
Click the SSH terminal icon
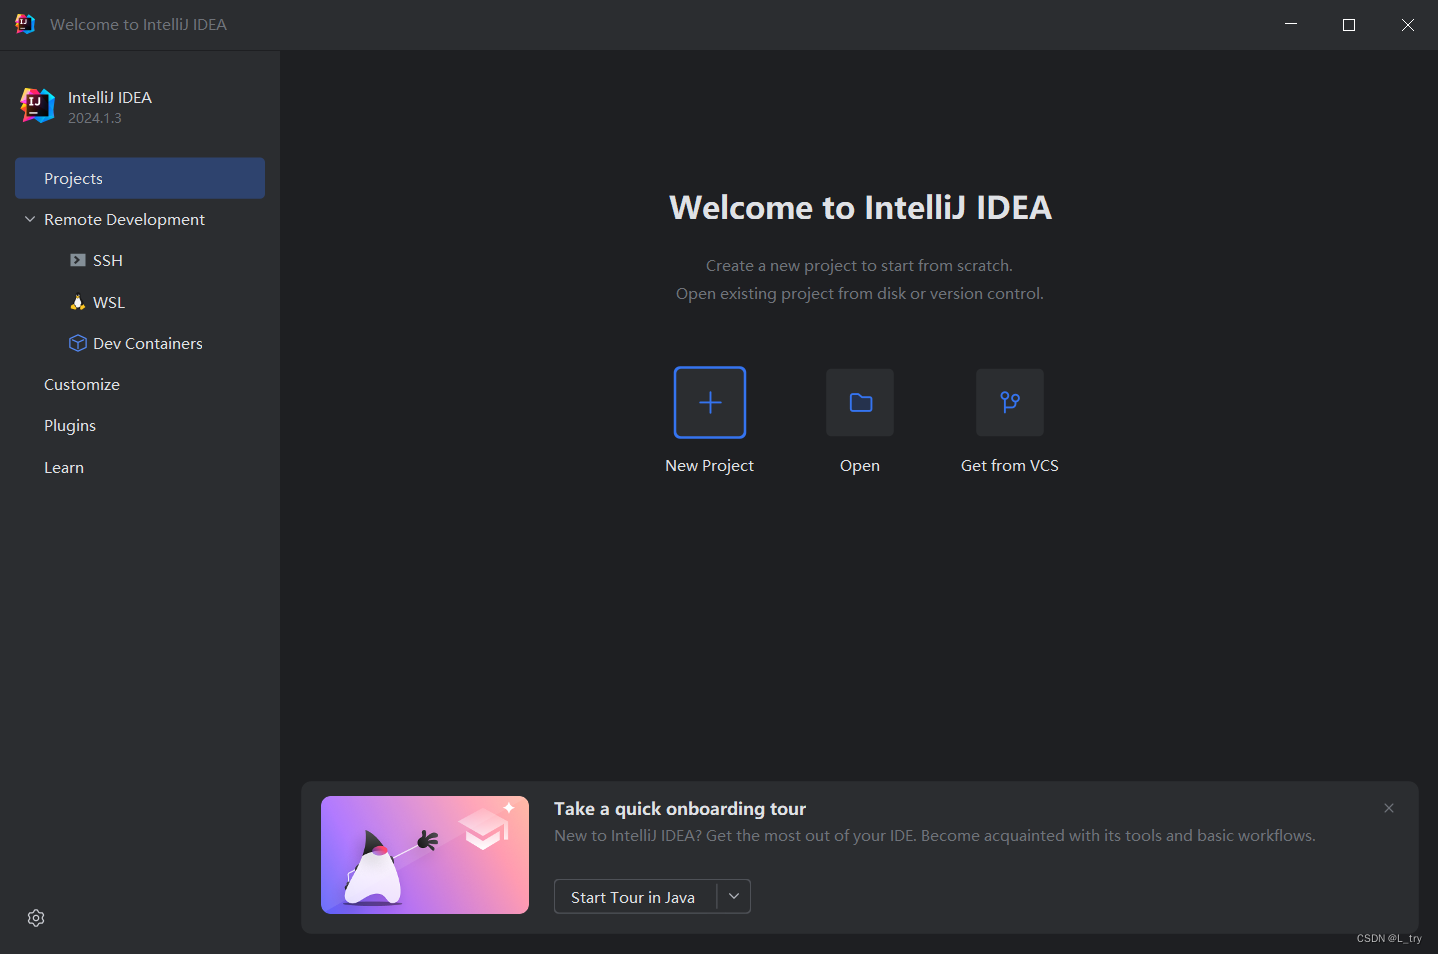(x=78, y=260)
